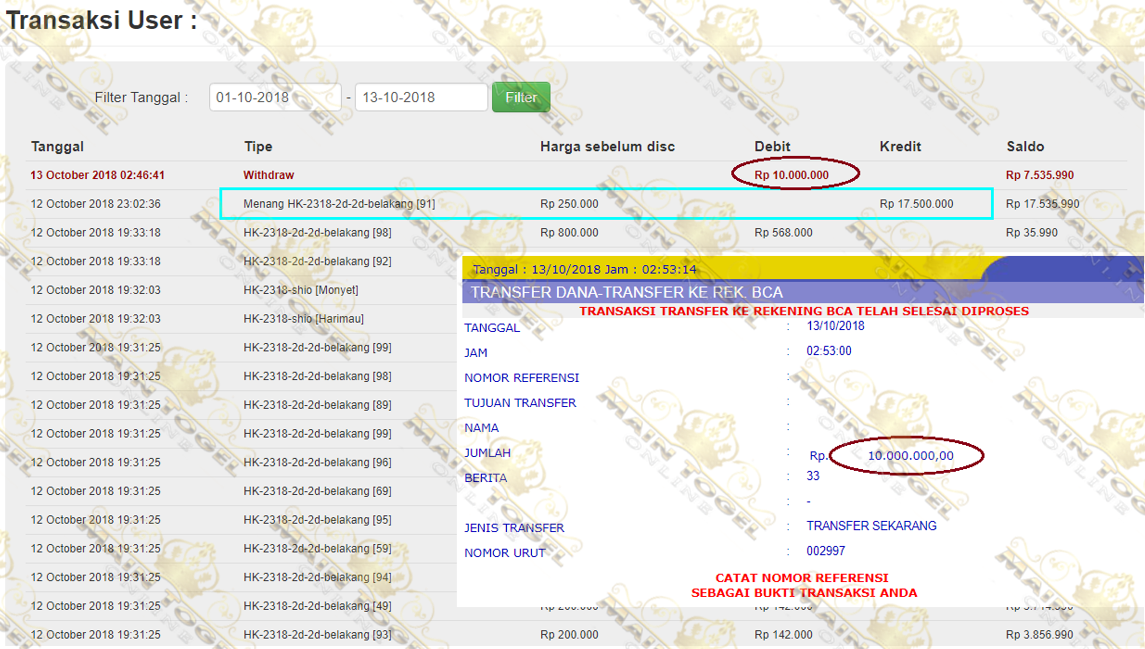Click the Saldo column header
Image resolution: width=1145 pixels, height=649 pixels.
click(x=1025, y=147)
